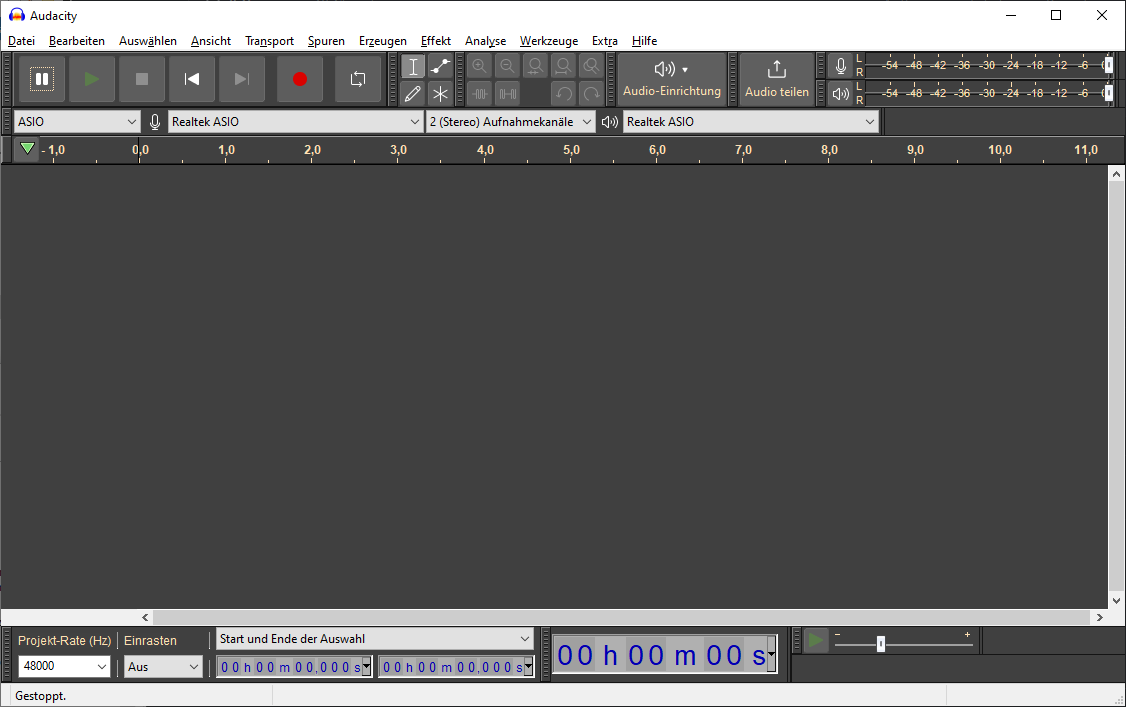The width and height of the screenshot is (1126, 707).
Task: Open the Realtek ASIO recording device dropdown
Action: pyautogui.click(x=295, y=121)
